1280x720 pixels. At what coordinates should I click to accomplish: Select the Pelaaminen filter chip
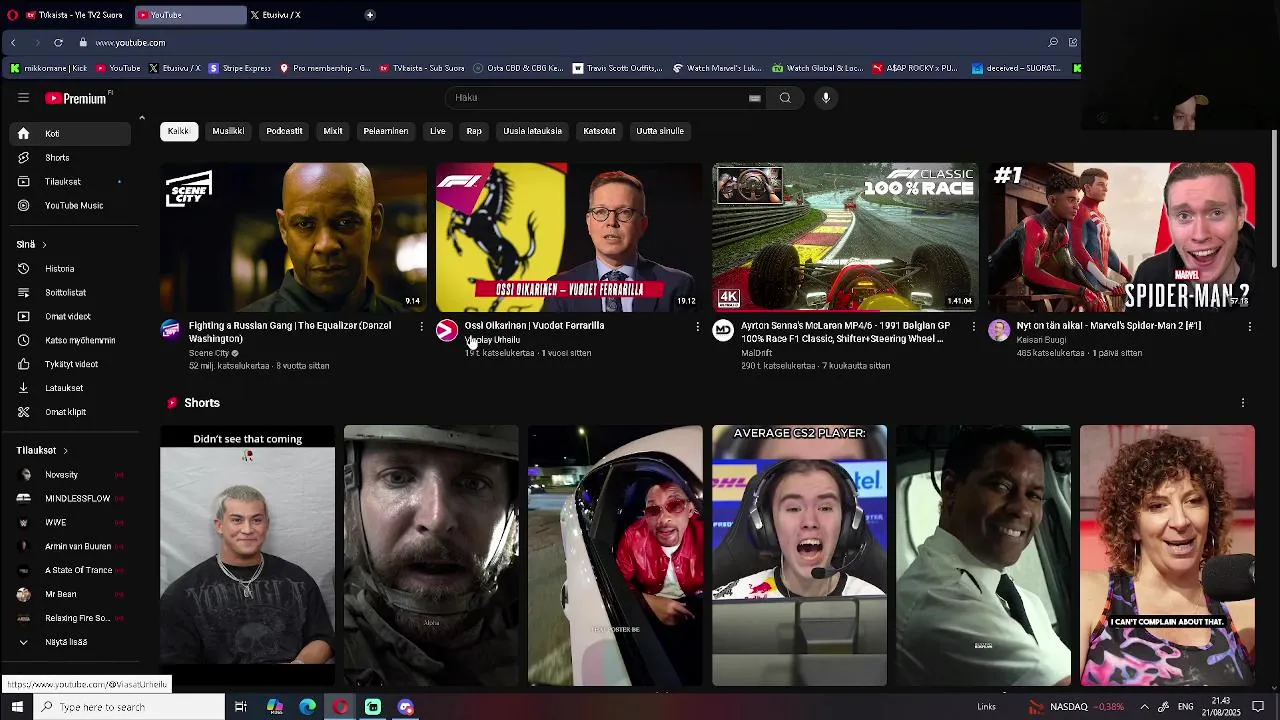(386, 131)
